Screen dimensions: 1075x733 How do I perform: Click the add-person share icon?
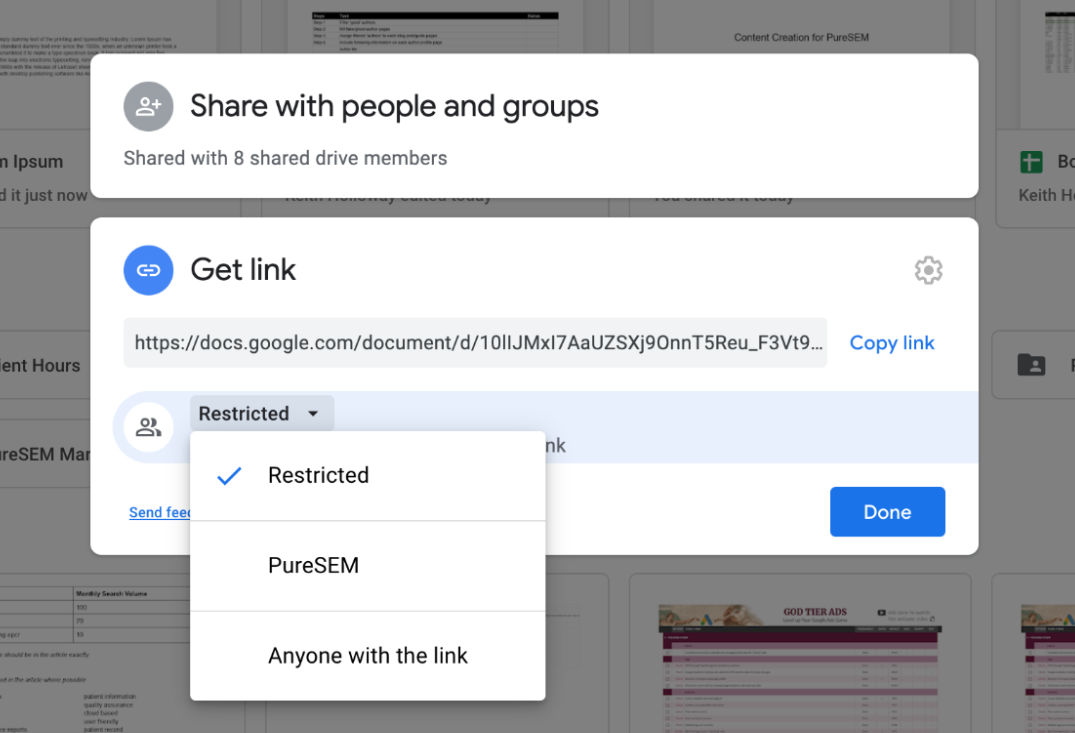148,106
